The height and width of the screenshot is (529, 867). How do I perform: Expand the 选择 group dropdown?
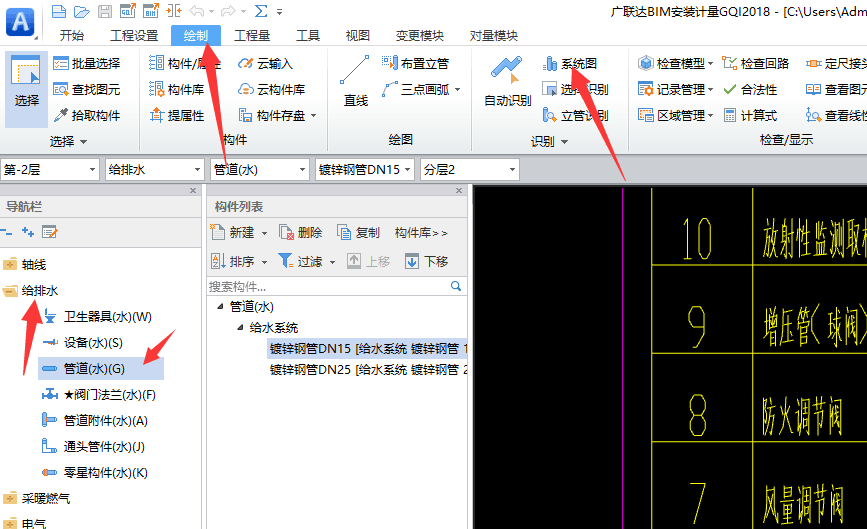click(x=83, y=142)
